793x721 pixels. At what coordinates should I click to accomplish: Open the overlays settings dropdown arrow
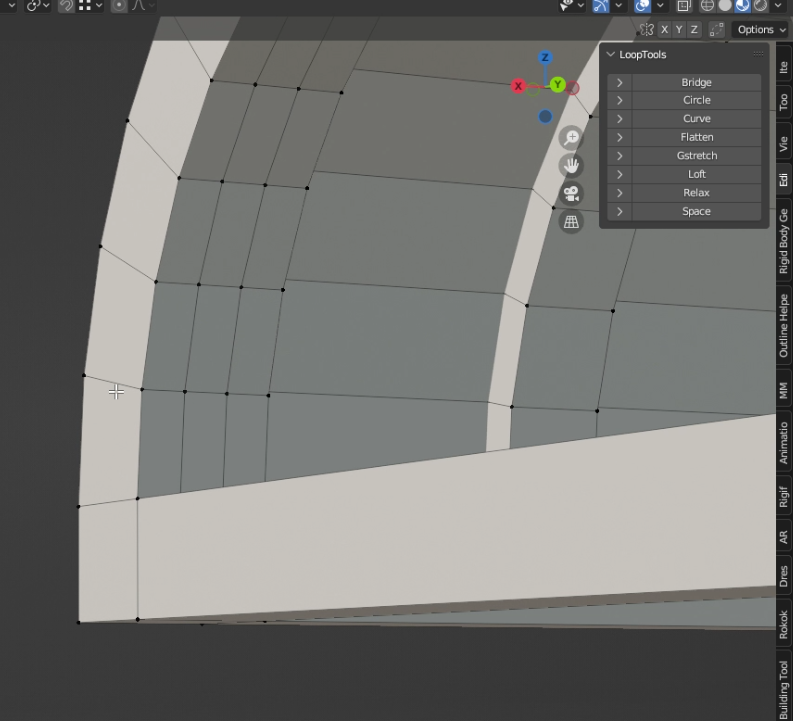pos(660,6)
